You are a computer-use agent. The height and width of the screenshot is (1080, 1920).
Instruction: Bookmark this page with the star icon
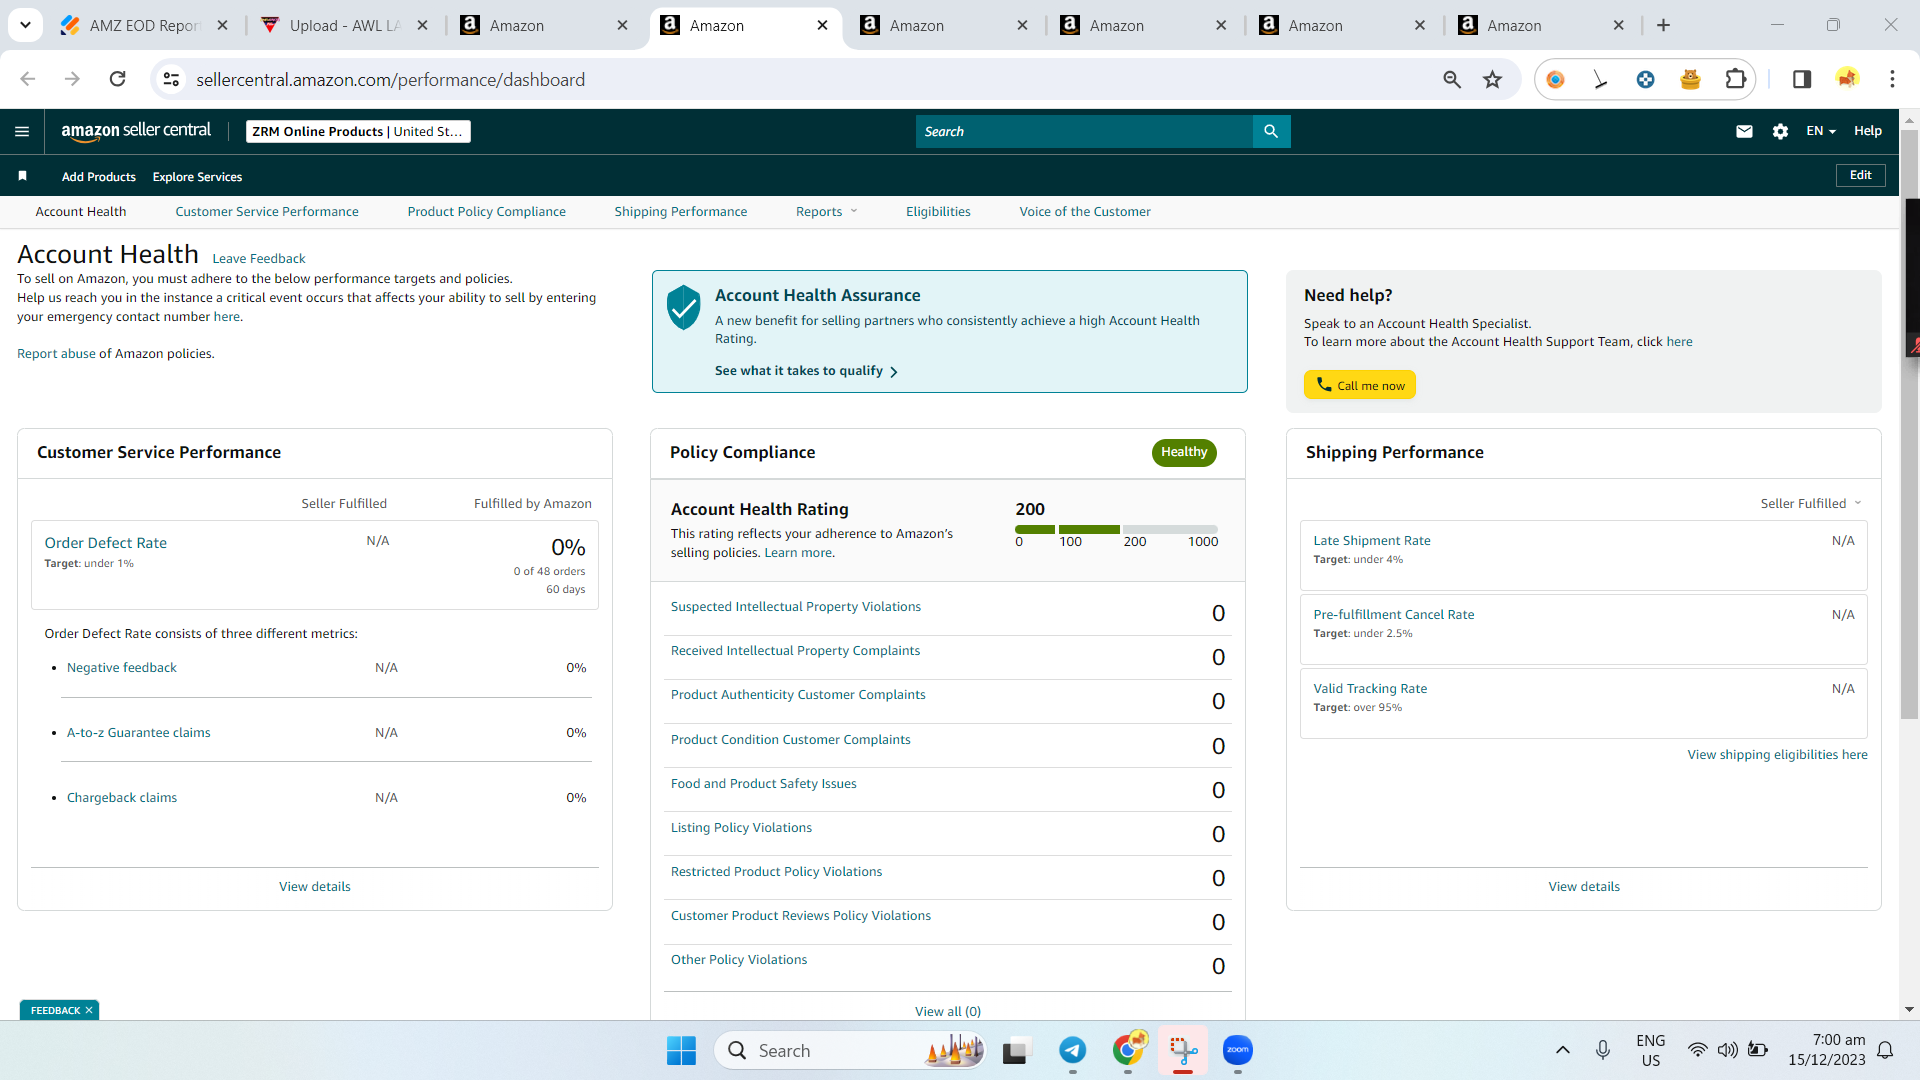1492,79
